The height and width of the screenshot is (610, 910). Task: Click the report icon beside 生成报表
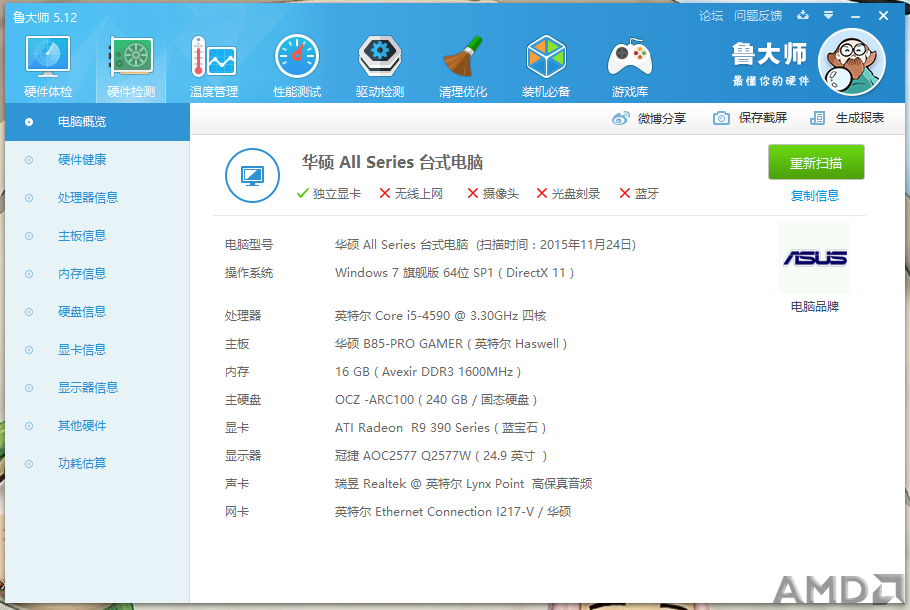(817, 118)
